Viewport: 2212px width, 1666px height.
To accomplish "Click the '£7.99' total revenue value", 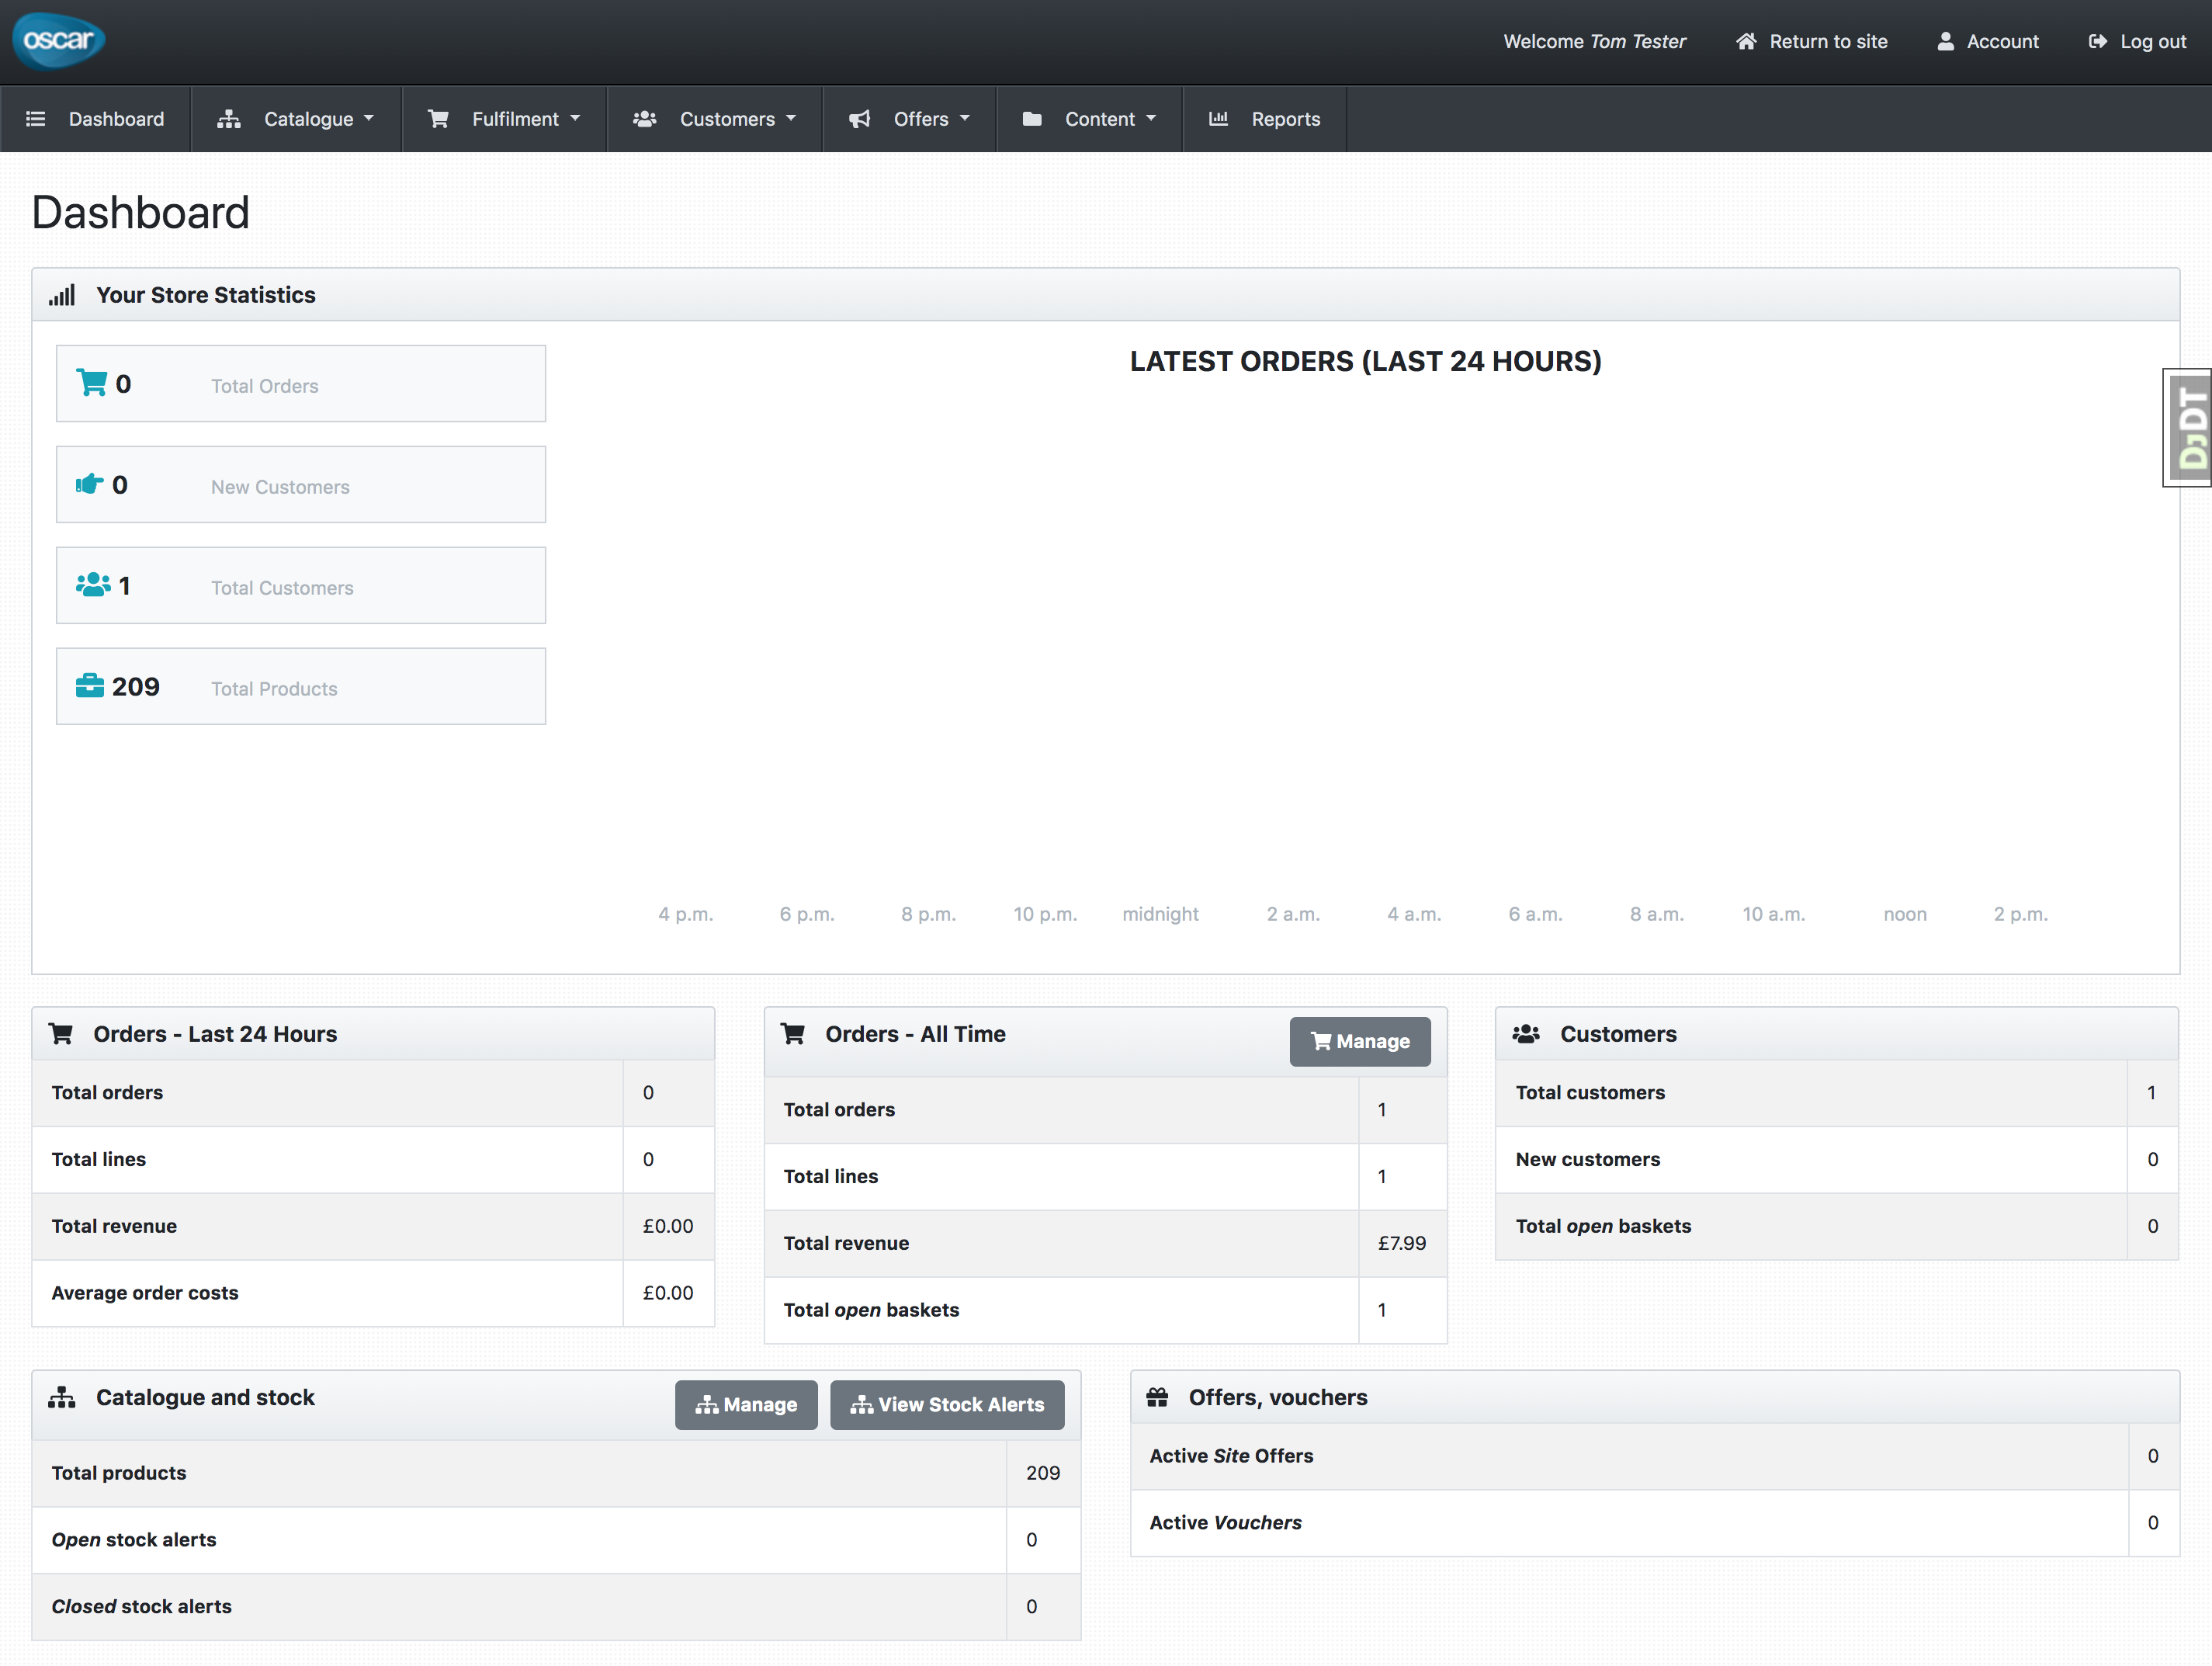I will (x=1402, y=1243).
